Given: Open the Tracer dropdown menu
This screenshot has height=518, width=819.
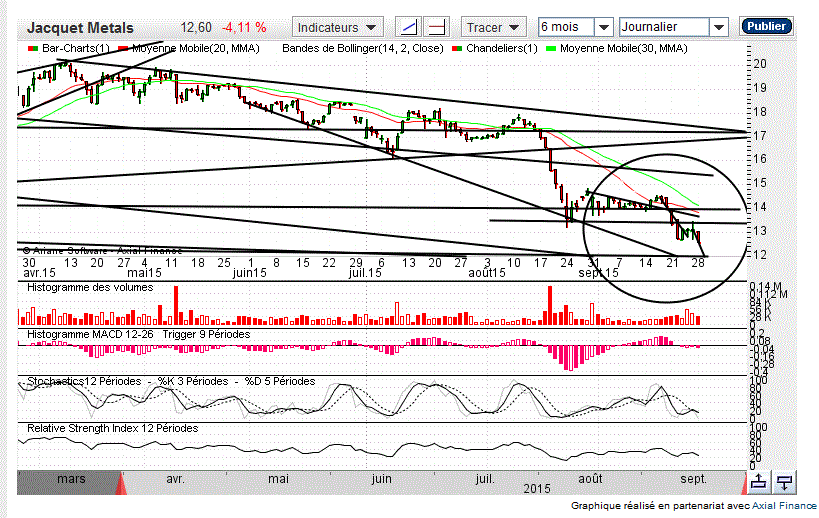Looking at the screenshot, I should click(493, 27).
